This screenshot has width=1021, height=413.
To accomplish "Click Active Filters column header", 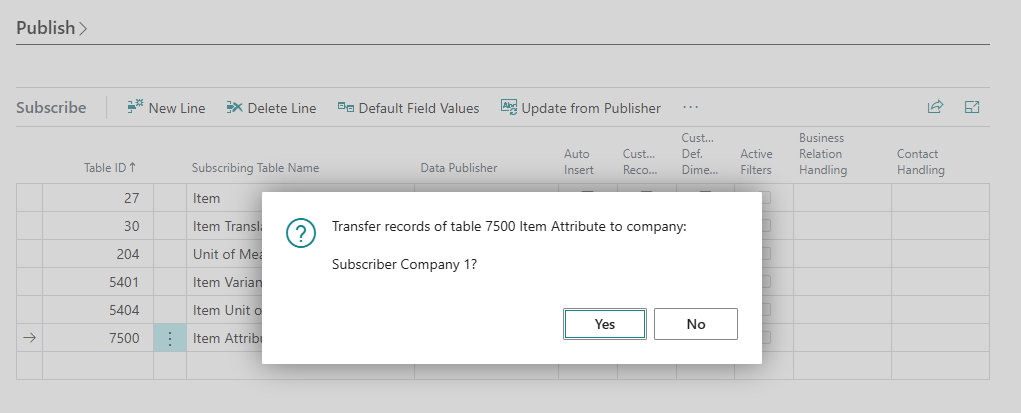I will coord(756,162).
